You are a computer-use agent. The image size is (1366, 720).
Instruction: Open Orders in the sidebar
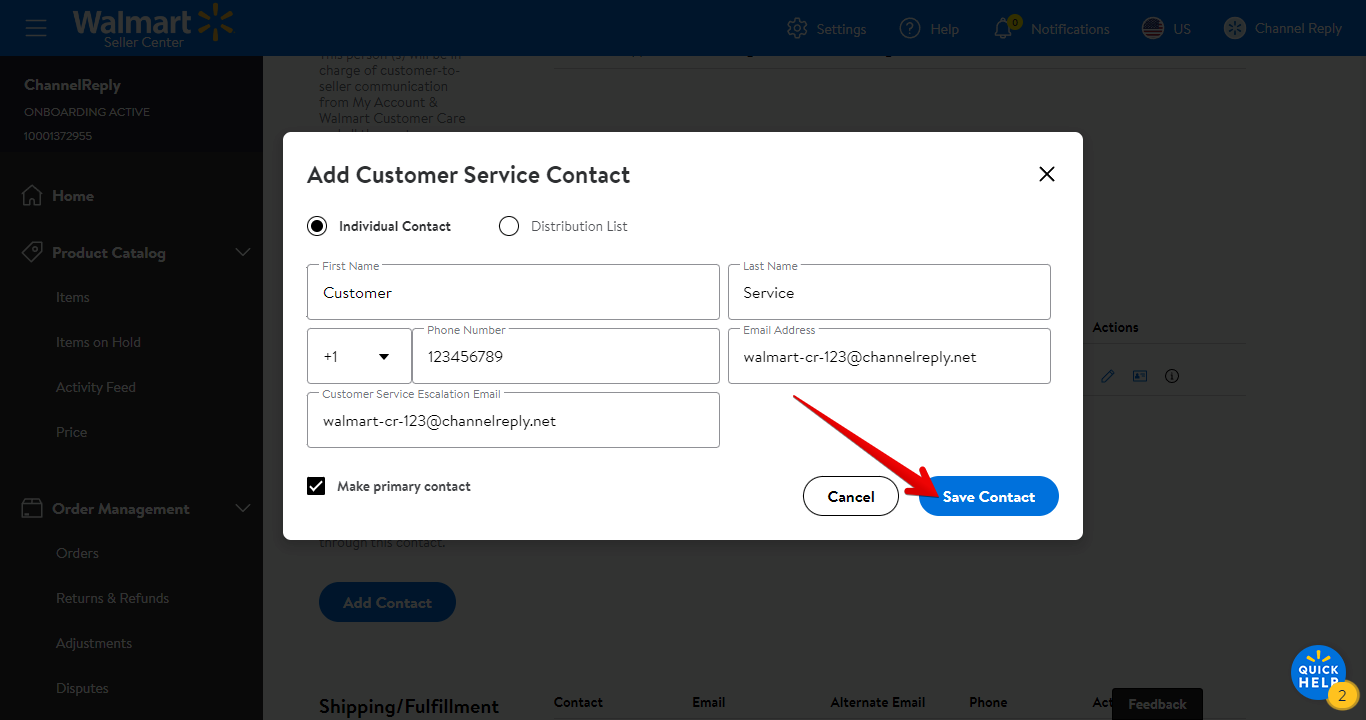point(78,553)
